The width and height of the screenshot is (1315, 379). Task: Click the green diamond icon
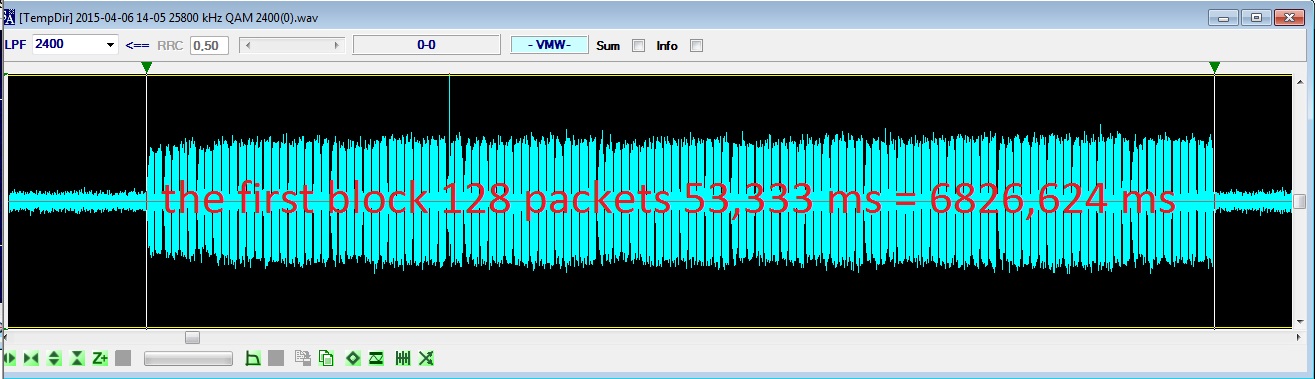coord(353,358)
